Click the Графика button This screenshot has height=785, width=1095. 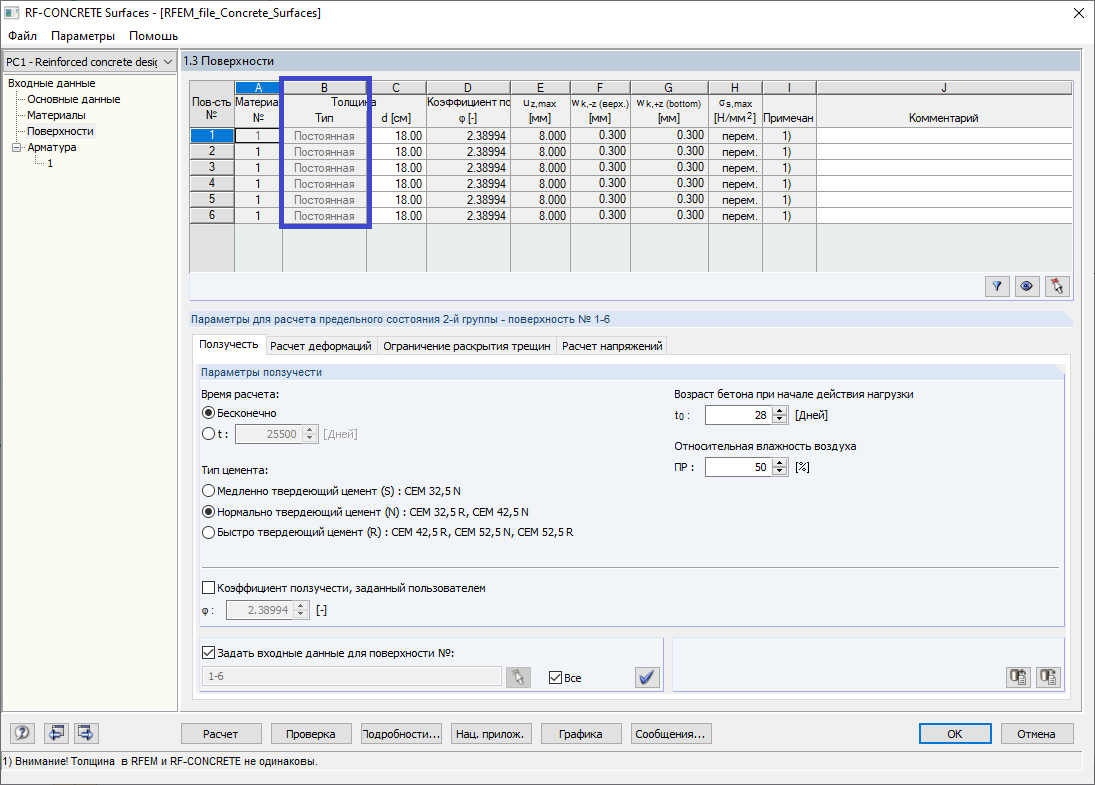(x=580, y=734)
